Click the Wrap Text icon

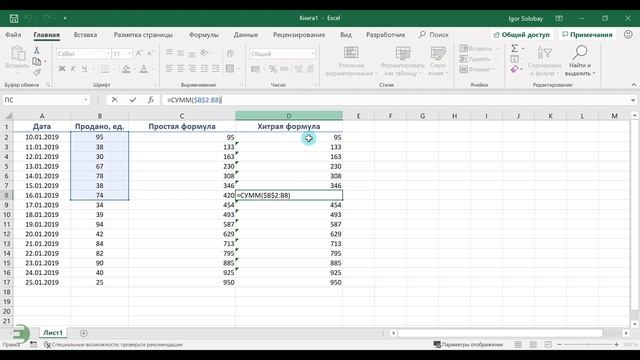[230, 53]
